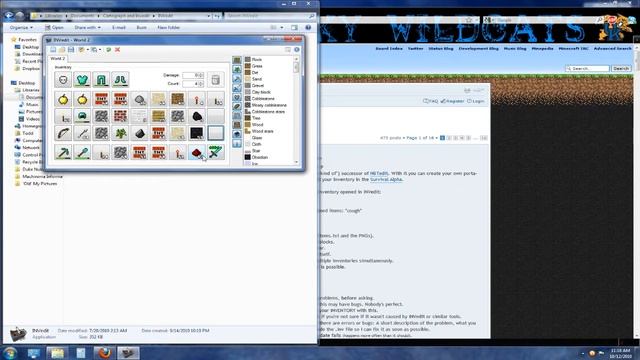Open the blue About icon in INVedit

coord(297,49)
